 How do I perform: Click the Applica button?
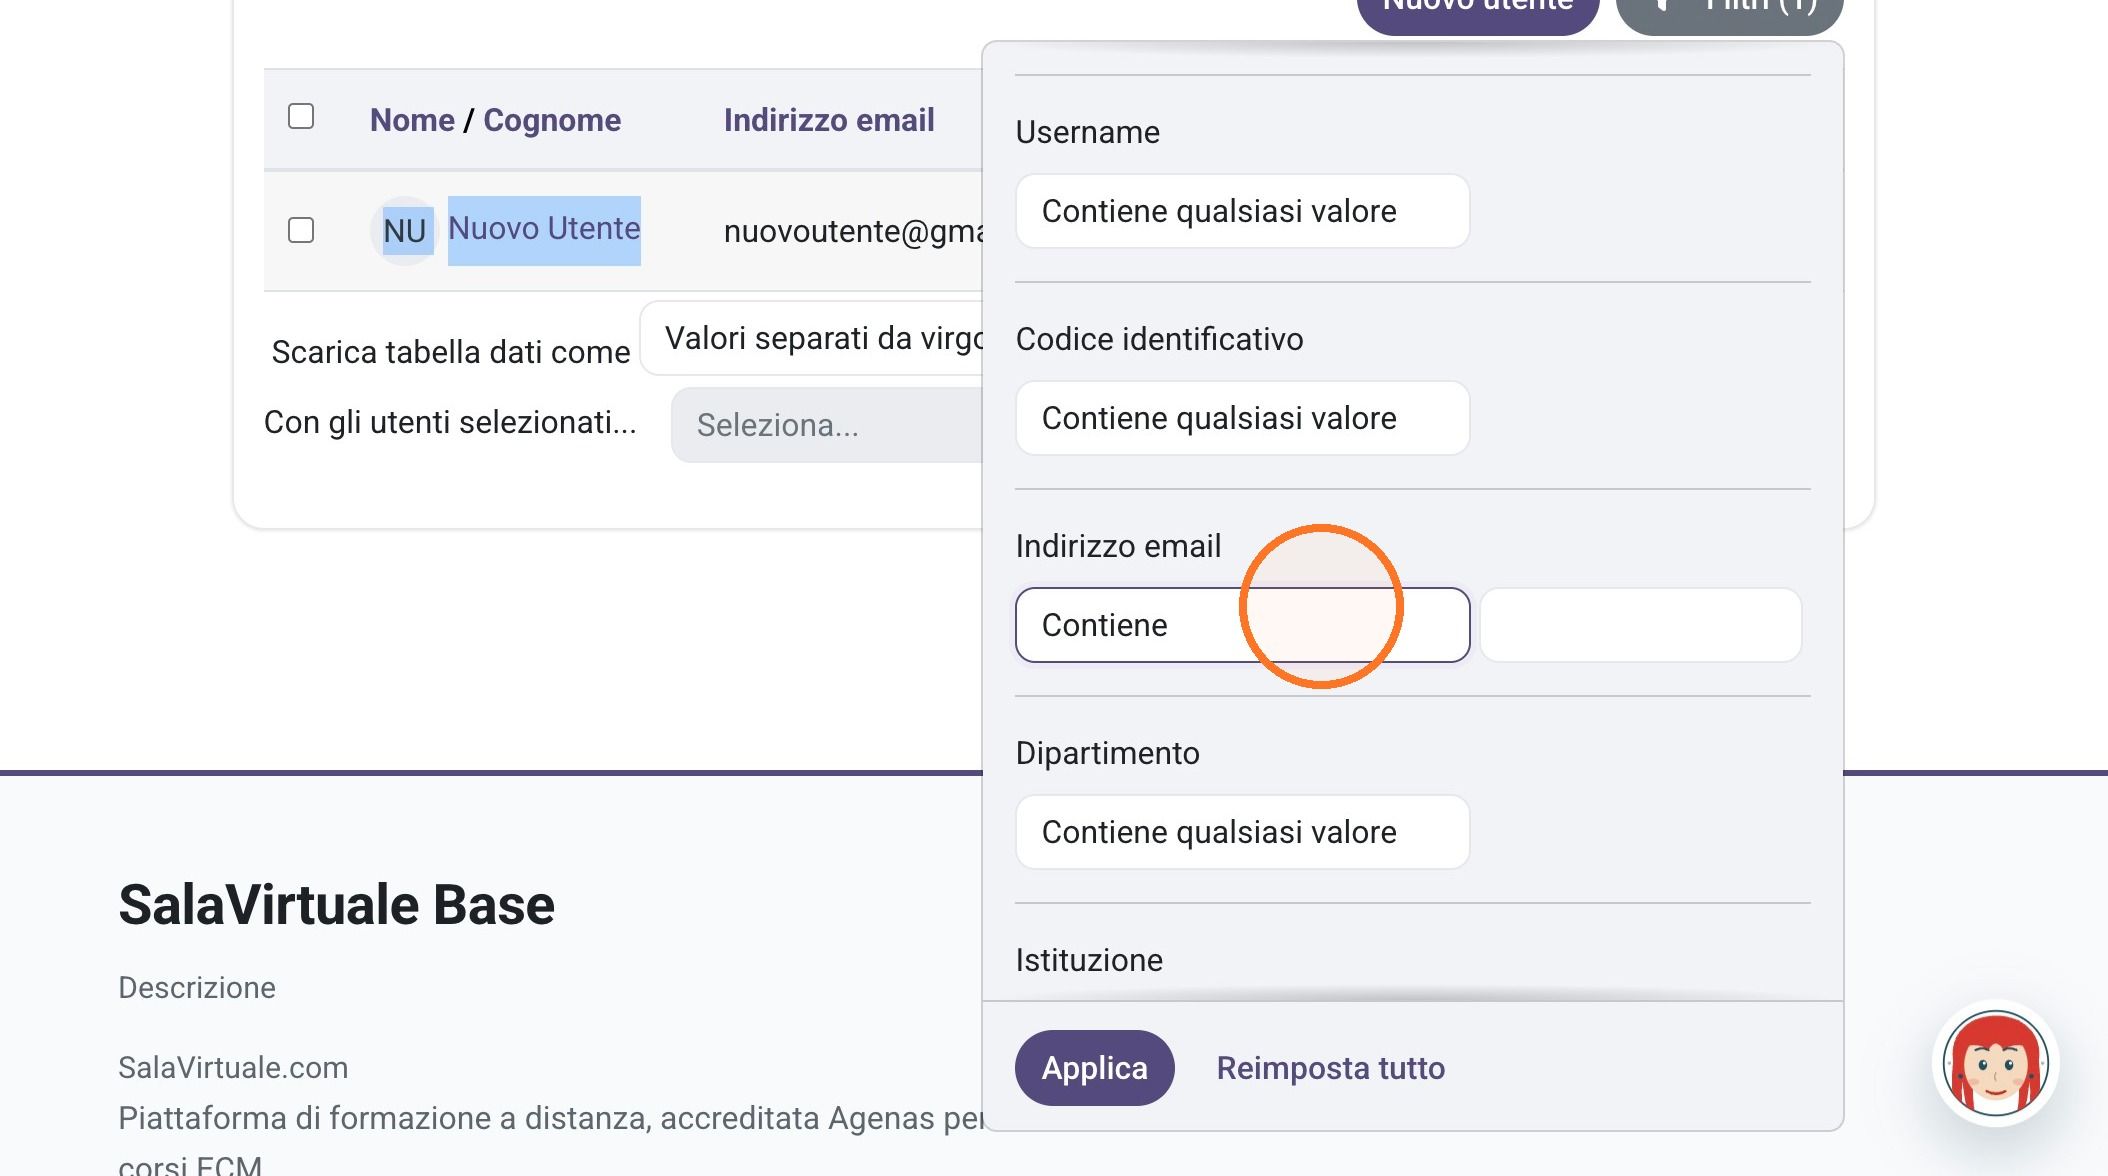tap(1094, 1068)
